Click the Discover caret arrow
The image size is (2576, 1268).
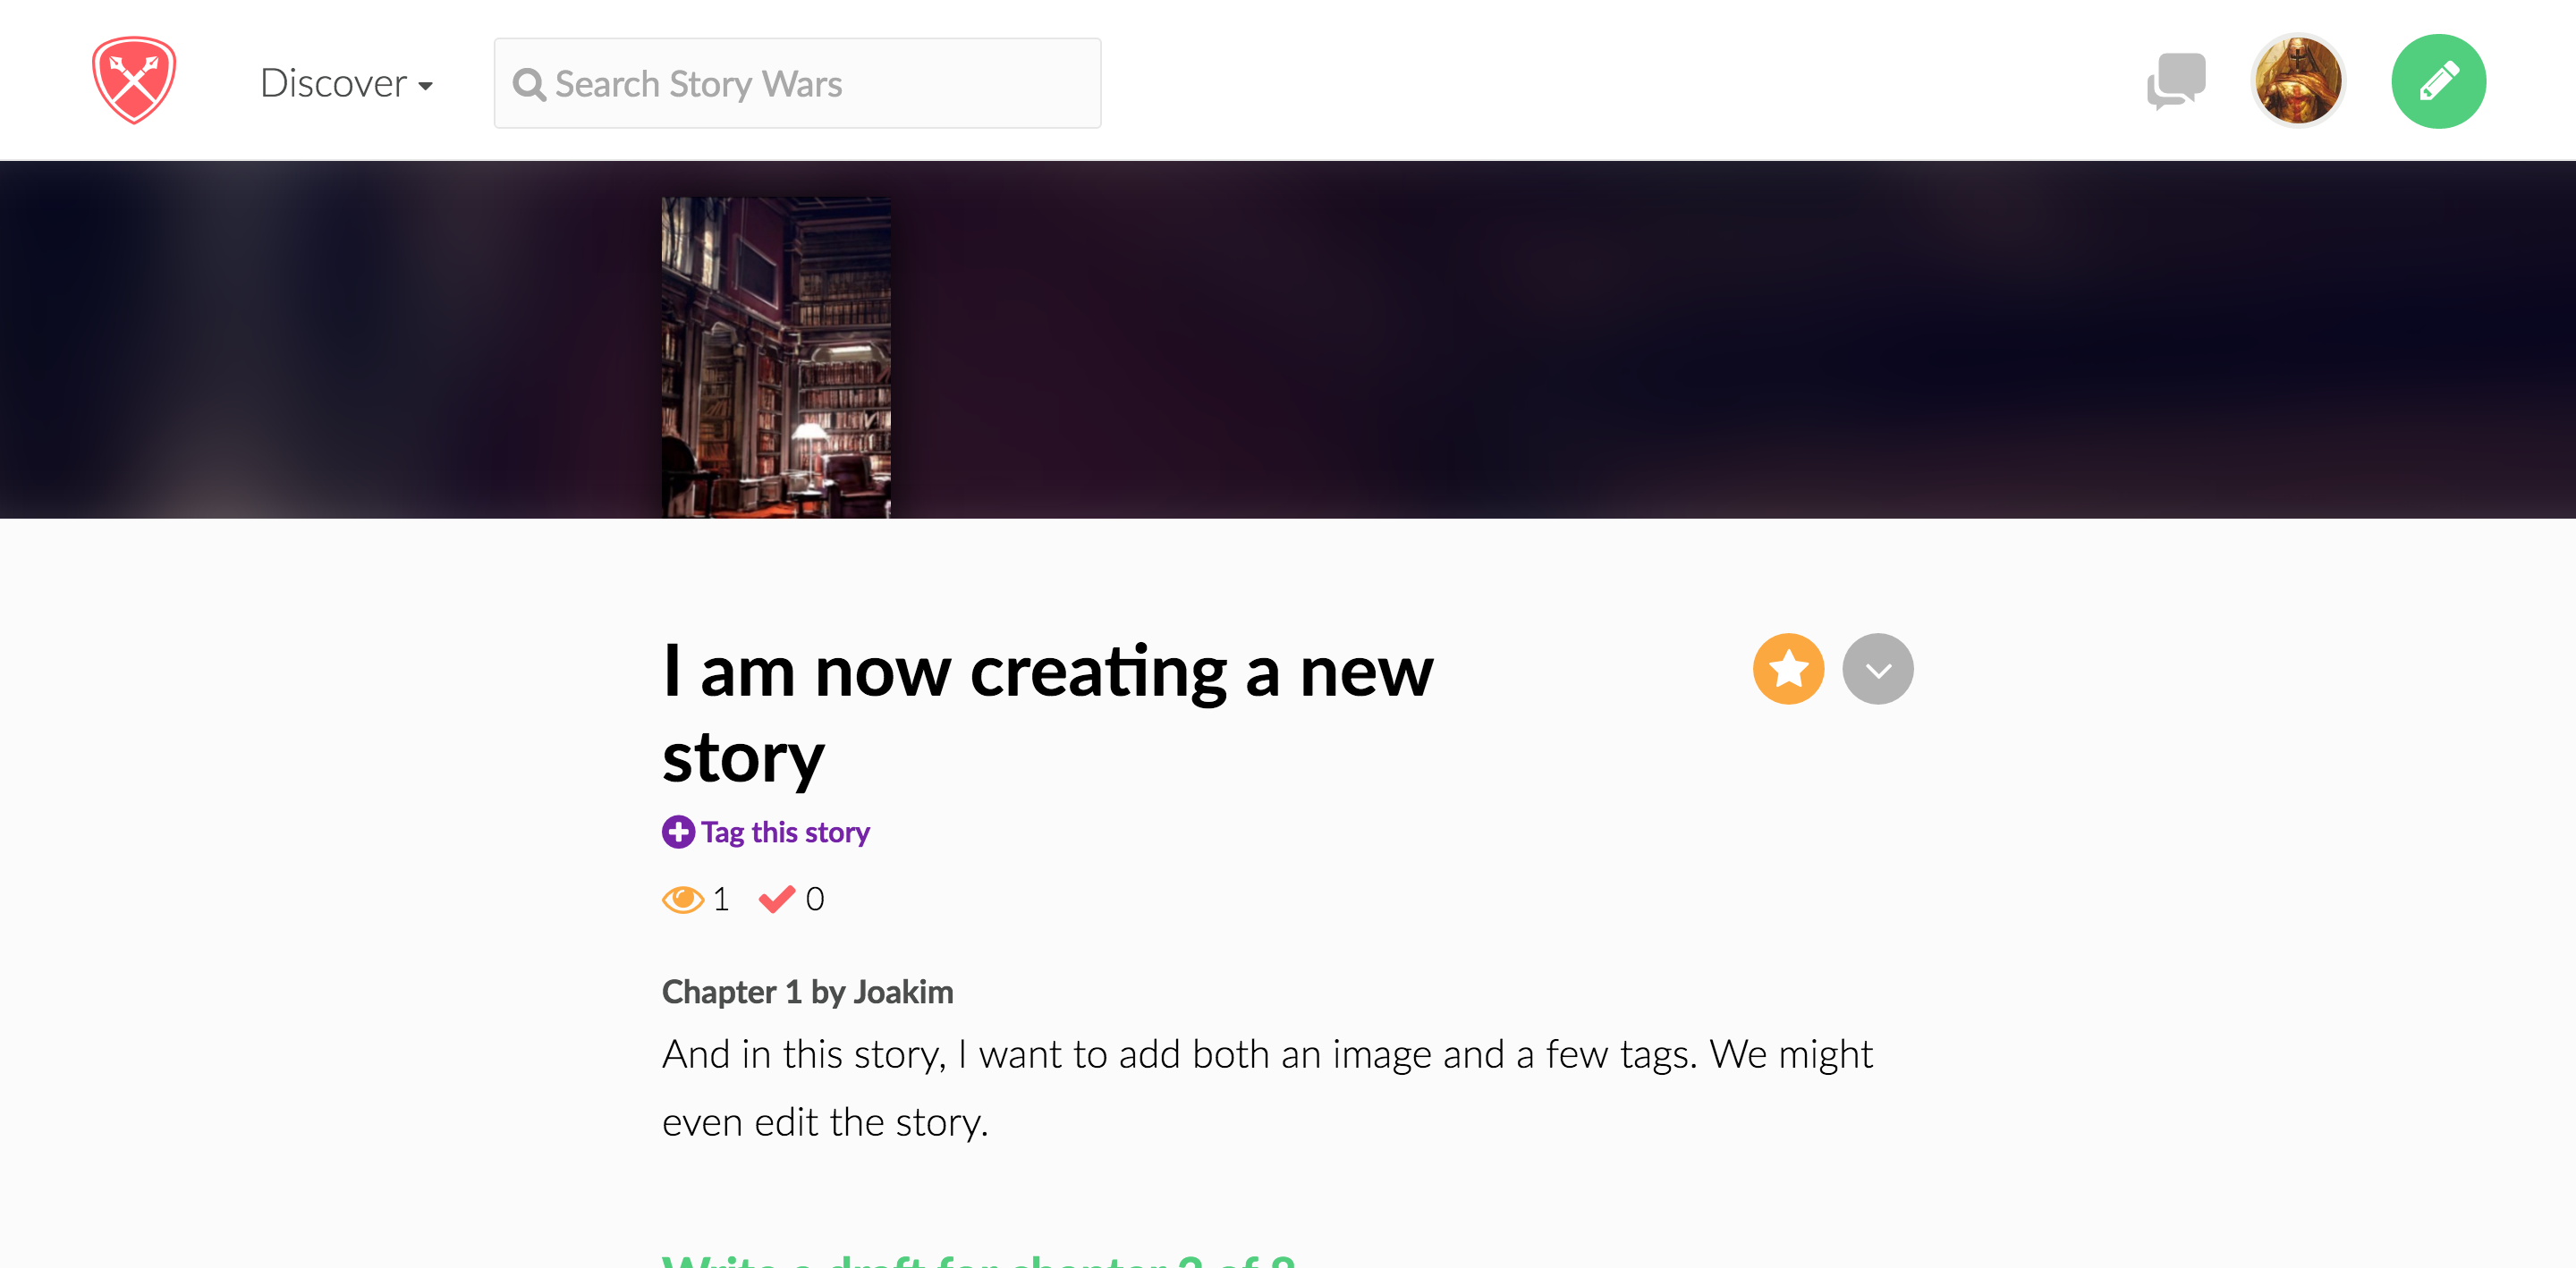pos(426,87)
